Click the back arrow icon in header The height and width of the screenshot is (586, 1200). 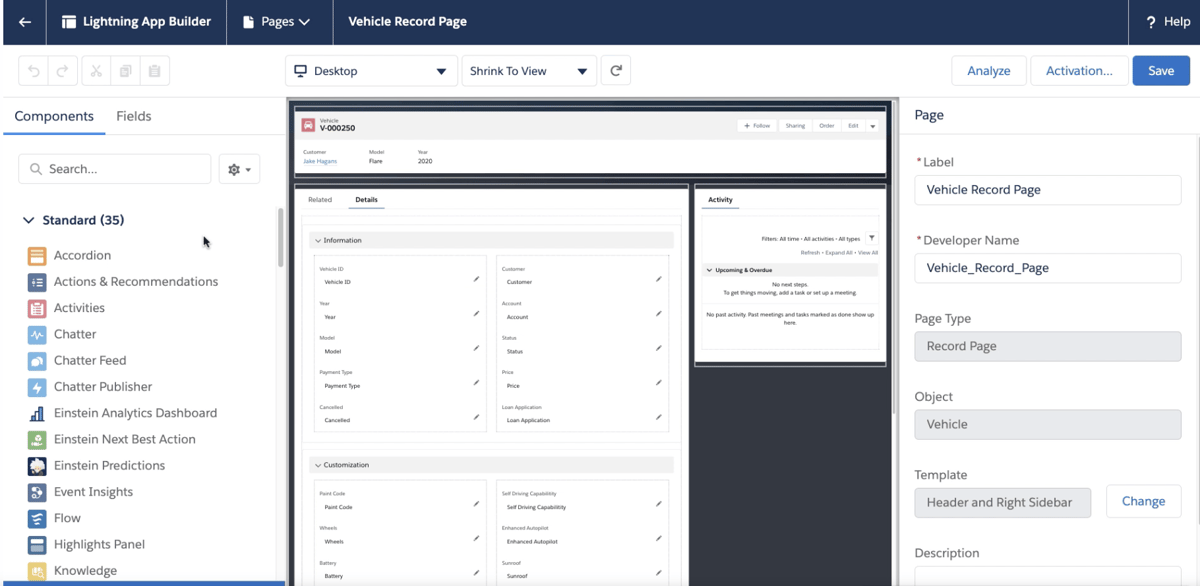pyautogui.click(x=25, y=22)
